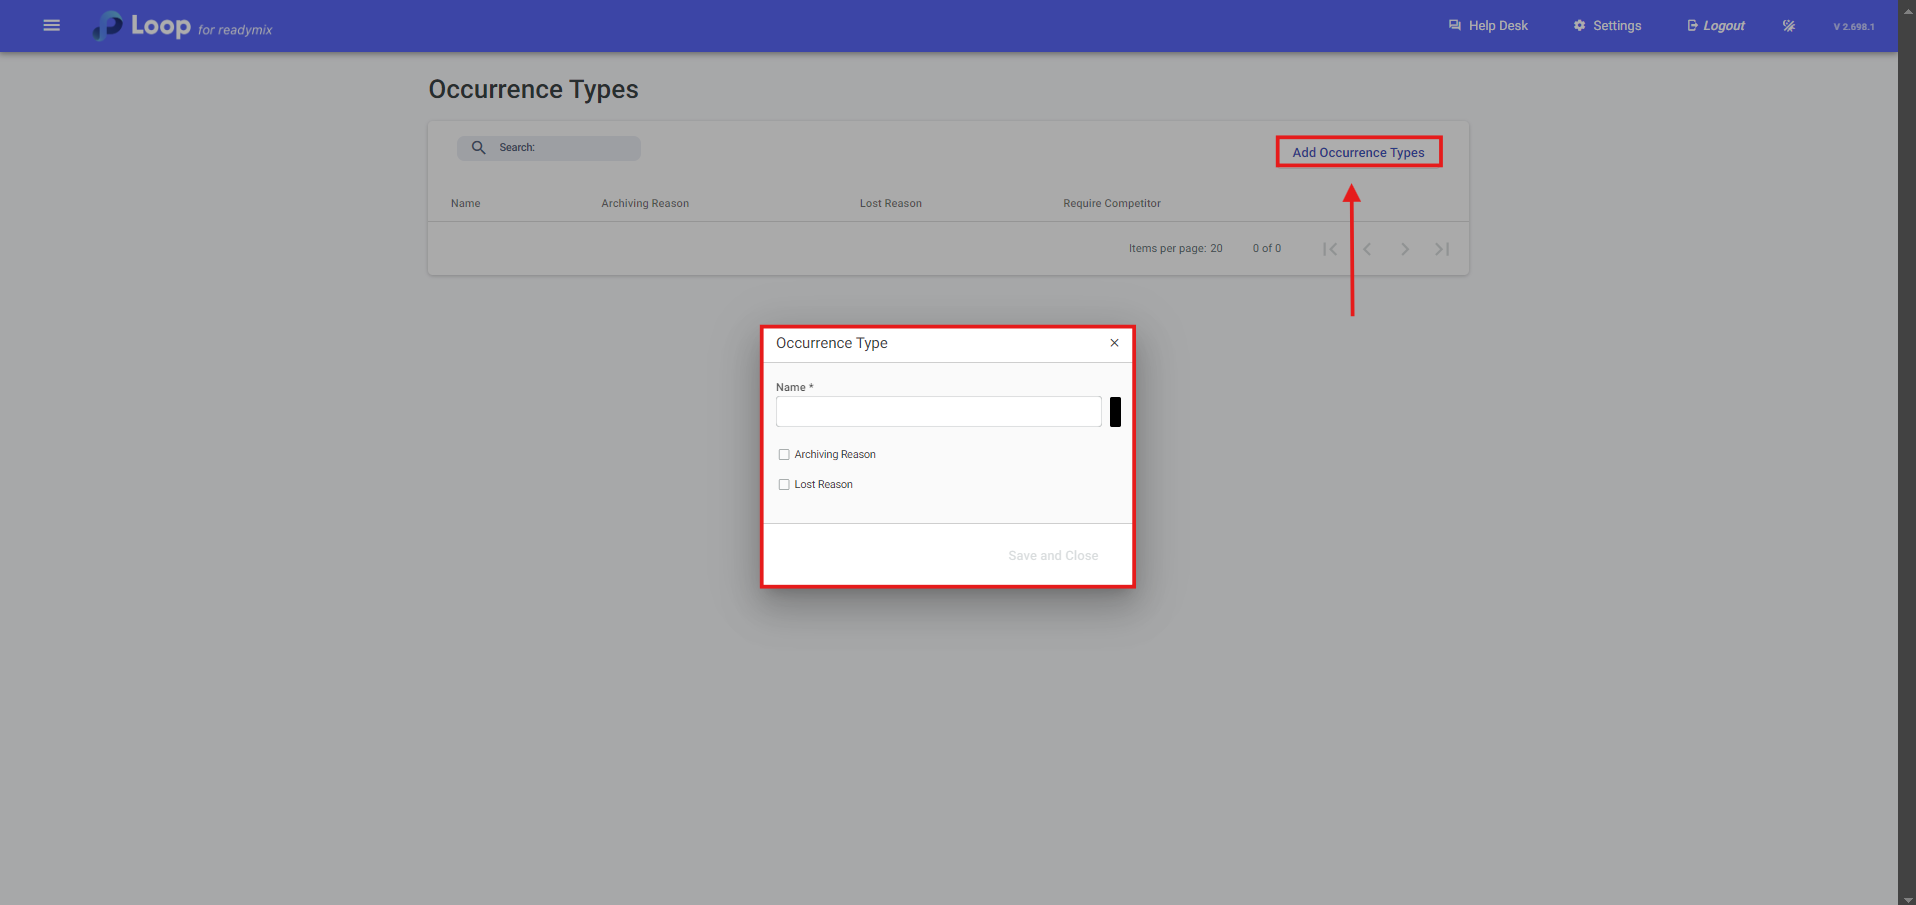
Task: Go to the previous page of results
Action: coord(1367,249)
